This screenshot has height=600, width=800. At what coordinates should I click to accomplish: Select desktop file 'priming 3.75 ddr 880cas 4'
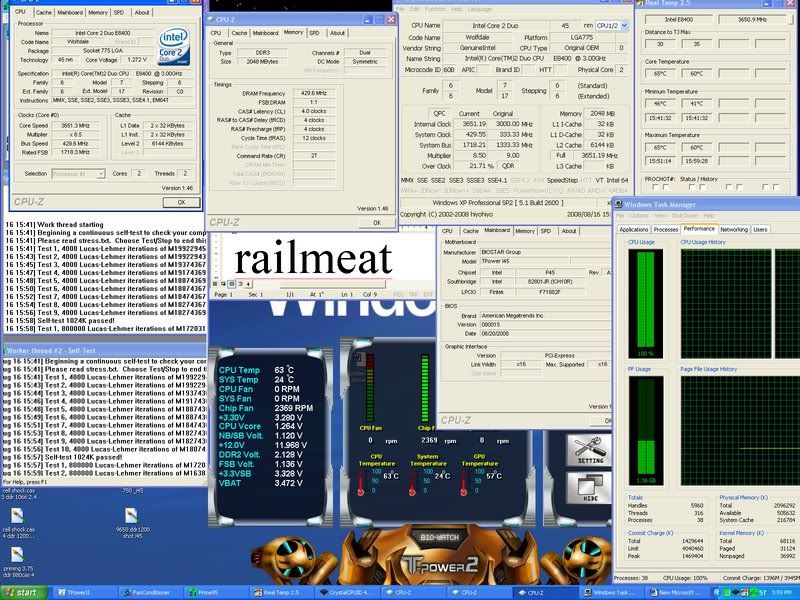pos(18,563)
